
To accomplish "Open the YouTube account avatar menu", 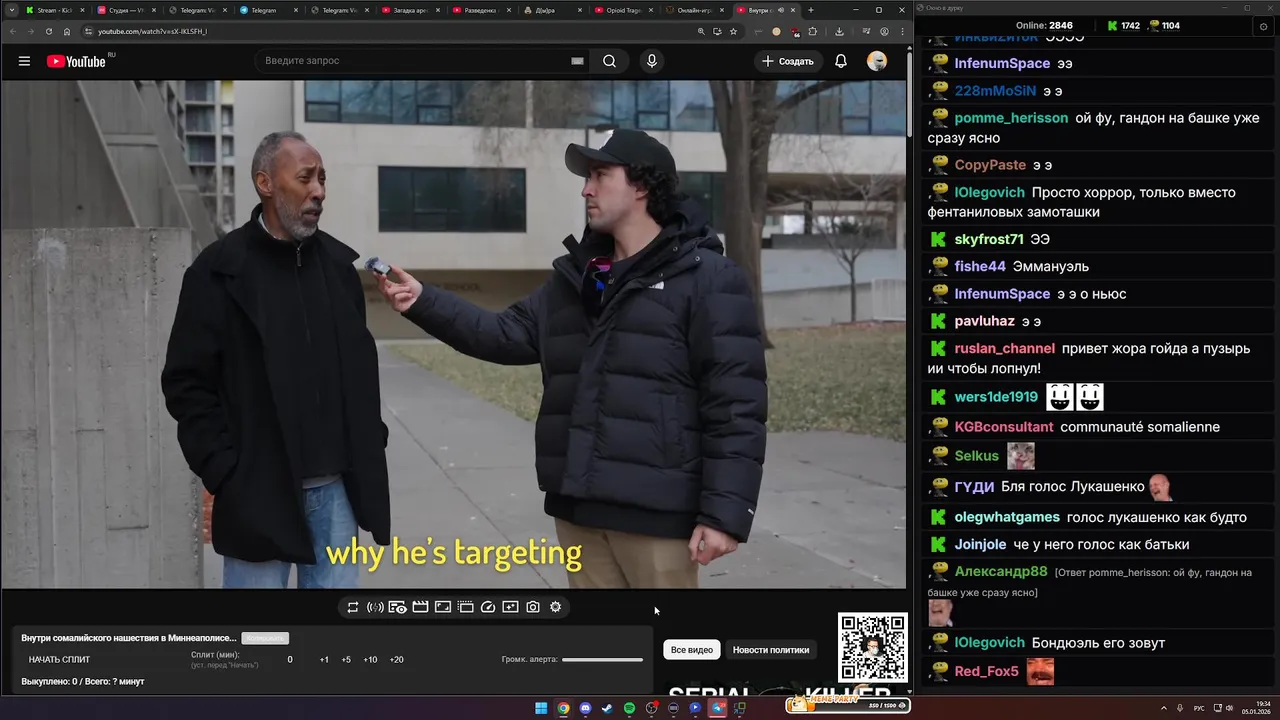I will pos(877,61).
